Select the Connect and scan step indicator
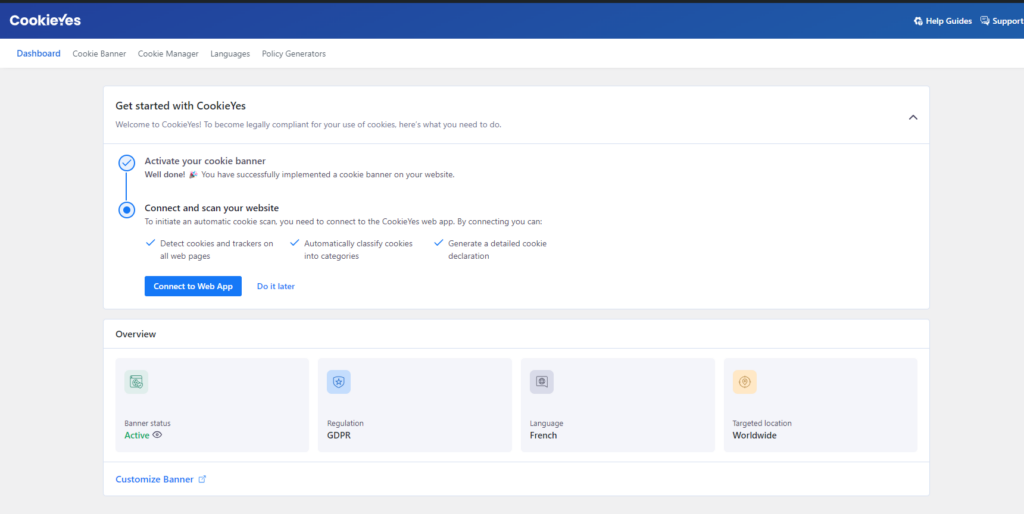The image size is (1024, 514). [x=127, y=210]
